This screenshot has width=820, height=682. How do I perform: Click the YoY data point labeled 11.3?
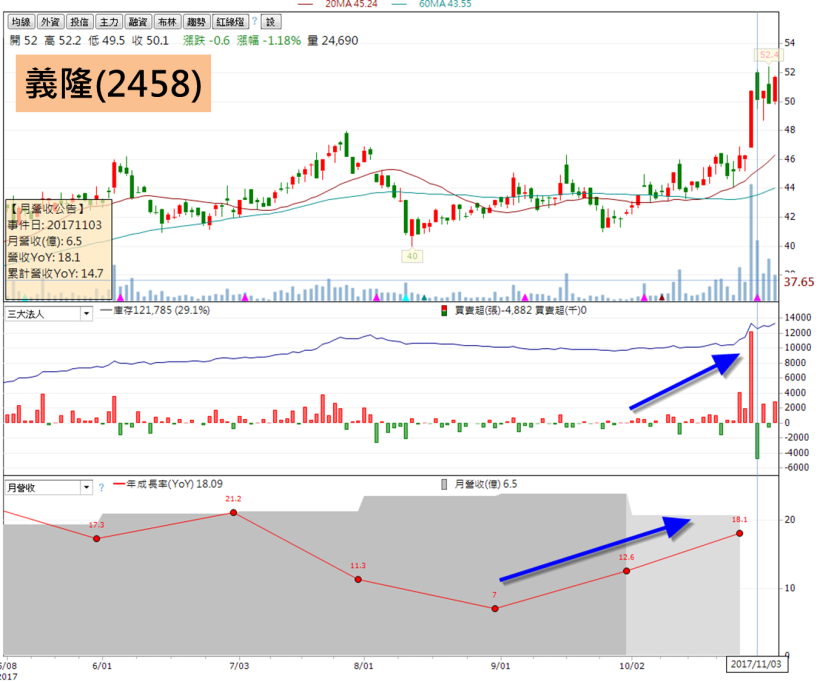tap(358, 579)
